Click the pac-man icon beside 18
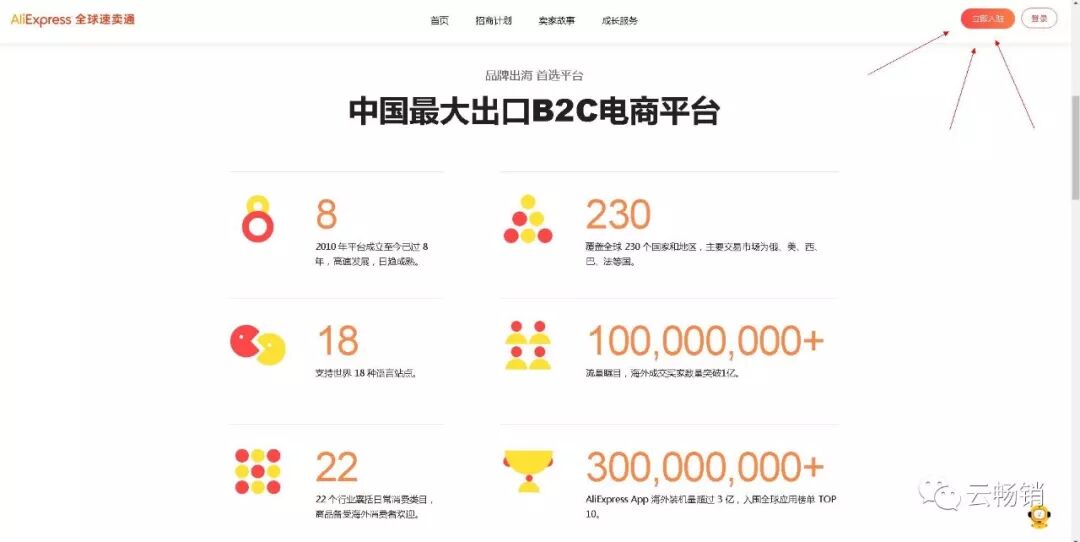1080x542 pixels. [258, 344]
